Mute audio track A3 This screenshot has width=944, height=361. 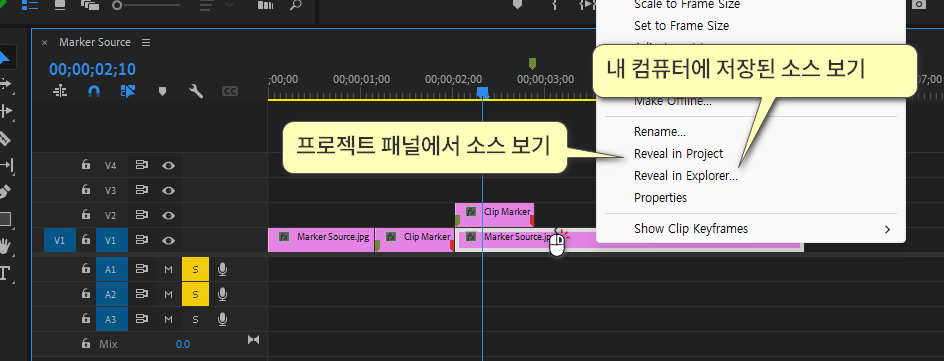coord(169,319)
